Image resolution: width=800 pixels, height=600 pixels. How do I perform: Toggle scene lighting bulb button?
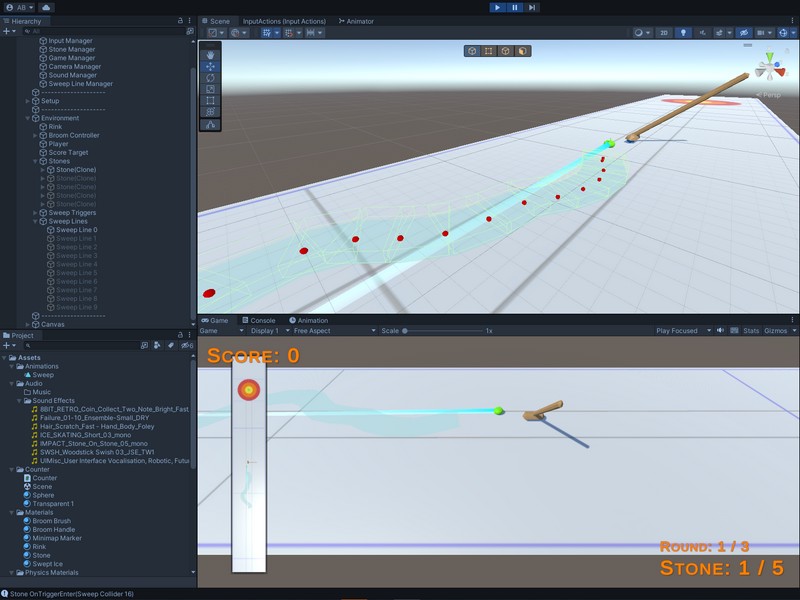point(683,33)
